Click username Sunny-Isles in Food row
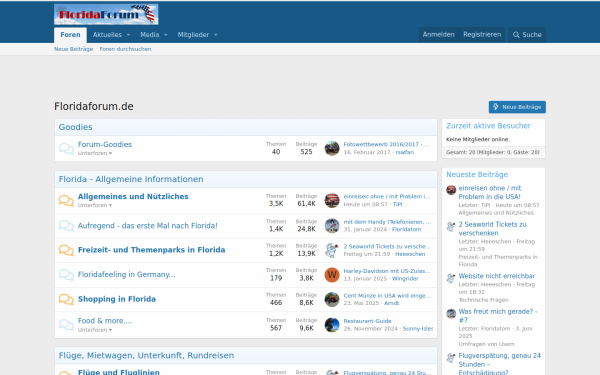Screen dimensions: 600x375 coord(418,329)
